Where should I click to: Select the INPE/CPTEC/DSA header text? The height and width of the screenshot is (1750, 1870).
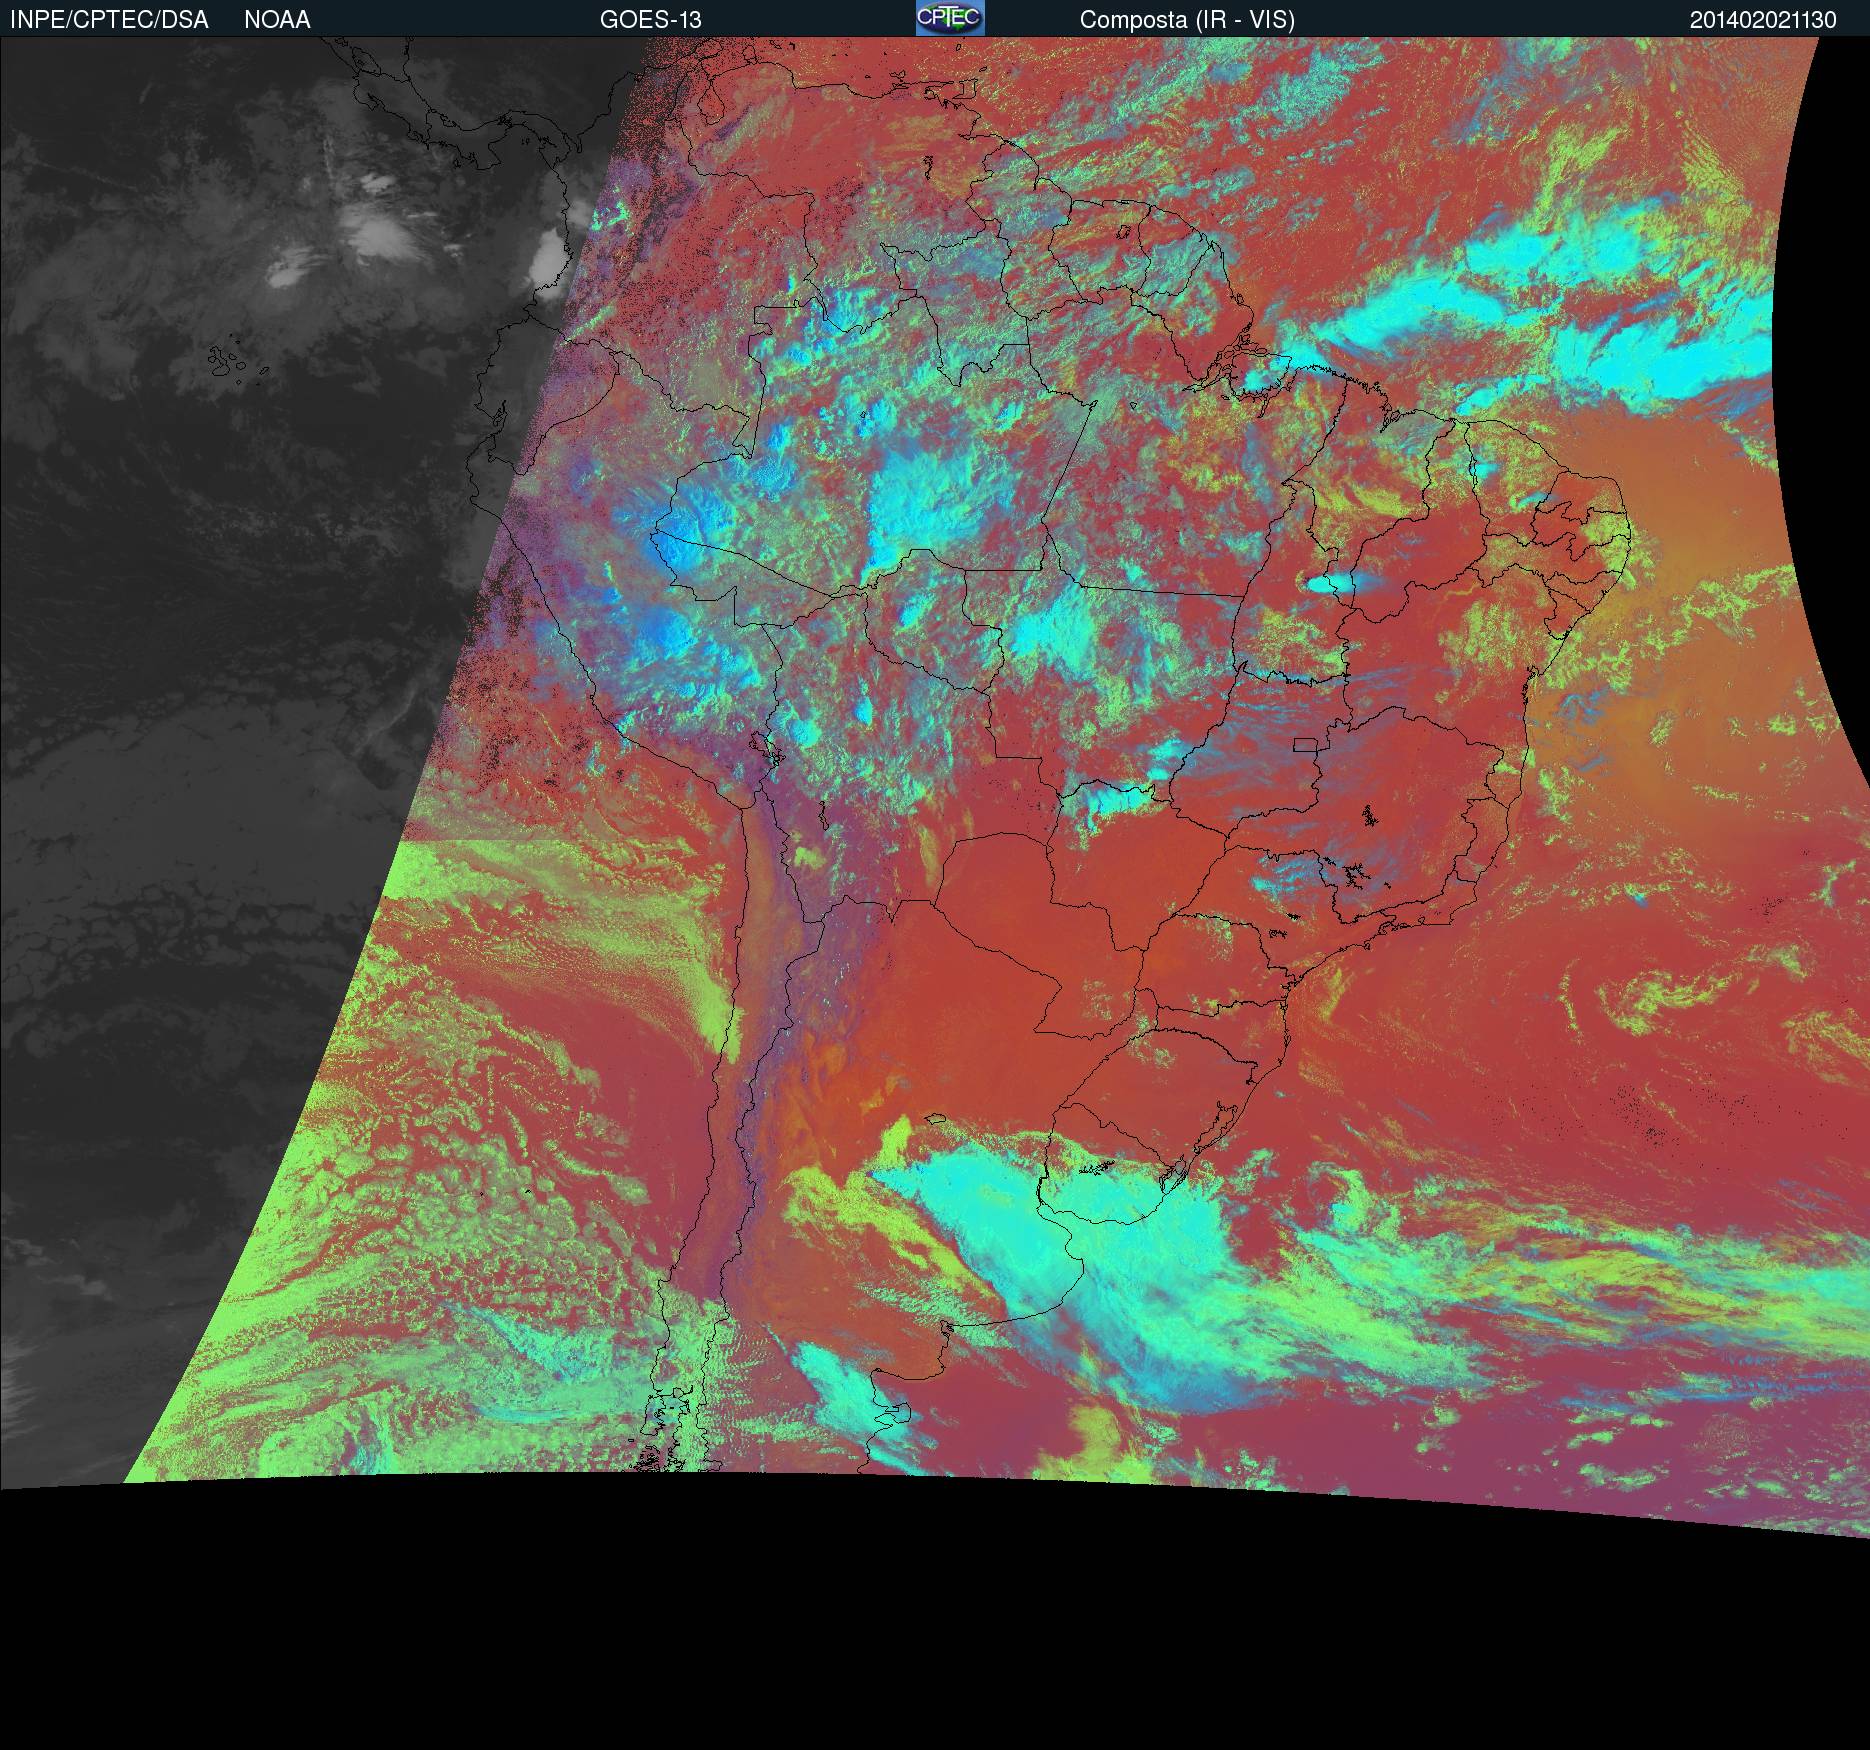coord(109,20)
